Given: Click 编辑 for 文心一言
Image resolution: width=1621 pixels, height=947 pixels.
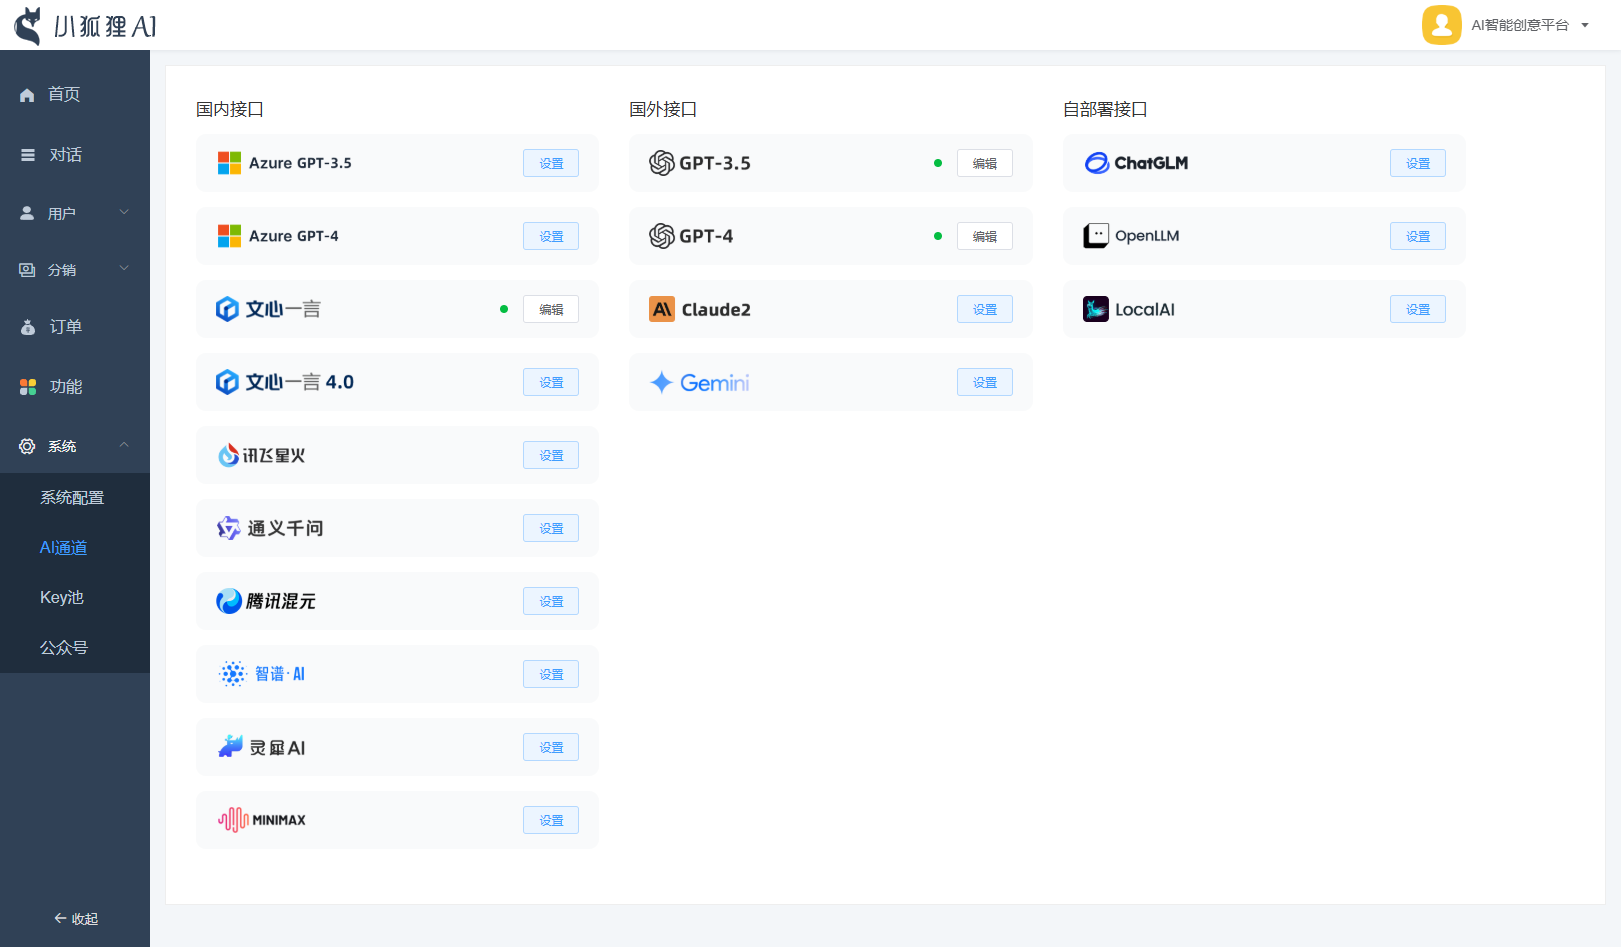Looking at the screenshot, I should pyautogui.click(x=551, y=309).
